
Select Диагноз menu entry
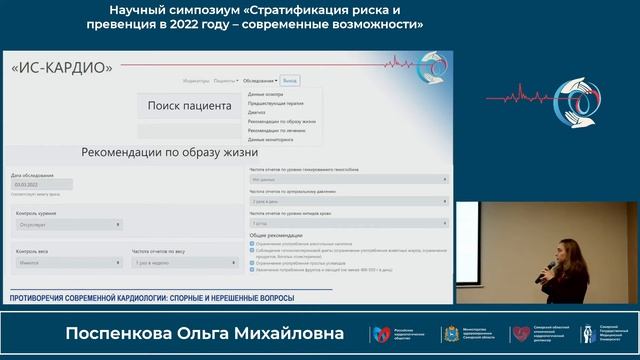click(256, 112)
